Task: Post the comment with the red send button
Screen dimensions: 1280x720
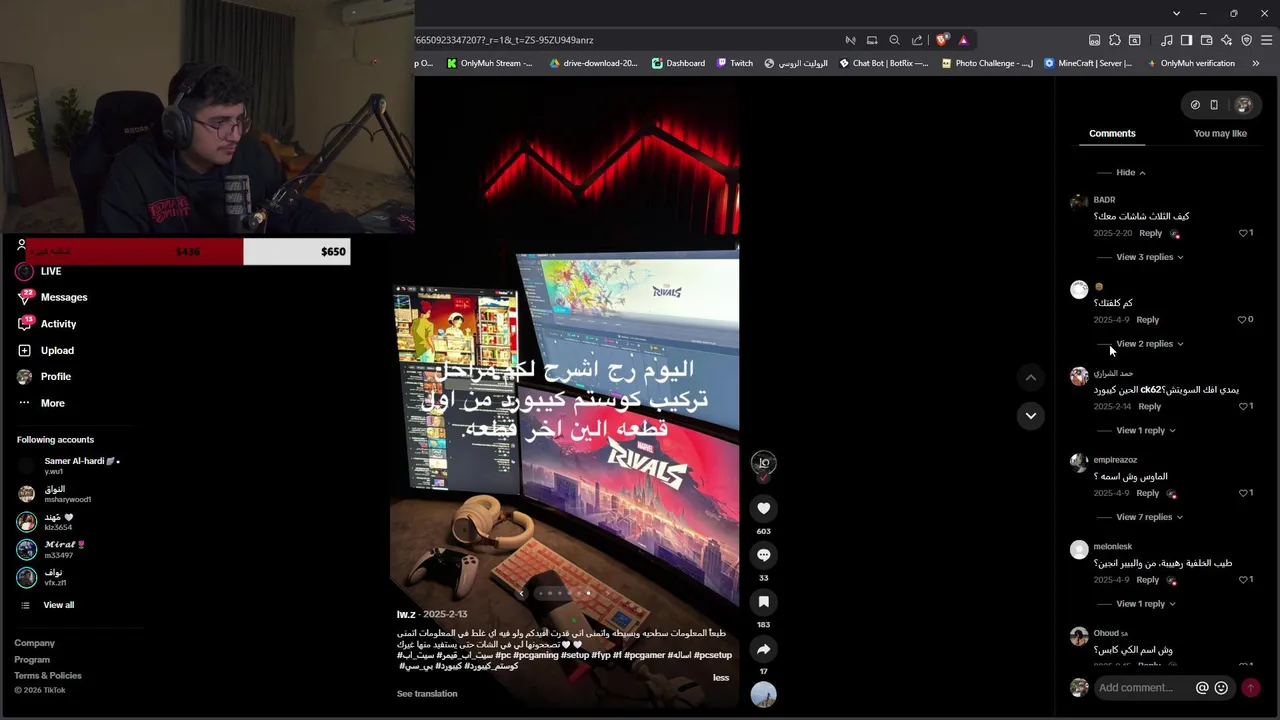Action: [1250, 688]
